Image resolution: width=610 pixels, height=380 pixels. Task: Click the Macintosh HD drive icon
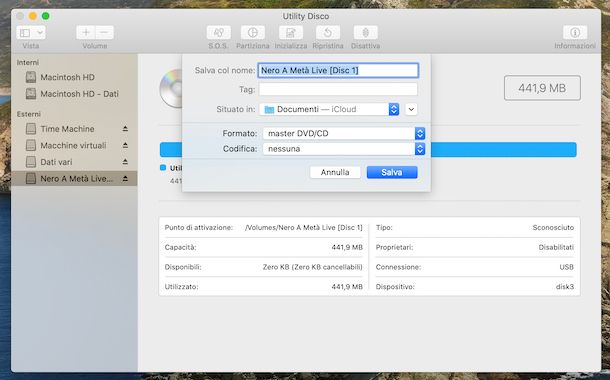coord(31,77)
